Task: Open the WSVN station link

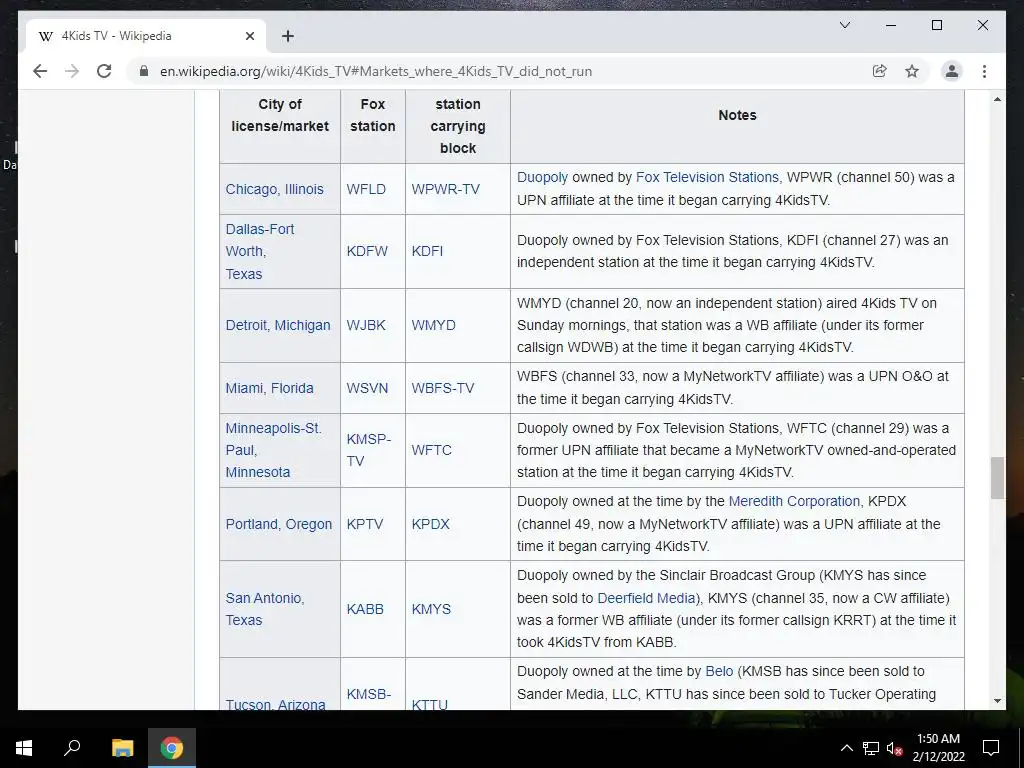Action: (x=367, y=388)
